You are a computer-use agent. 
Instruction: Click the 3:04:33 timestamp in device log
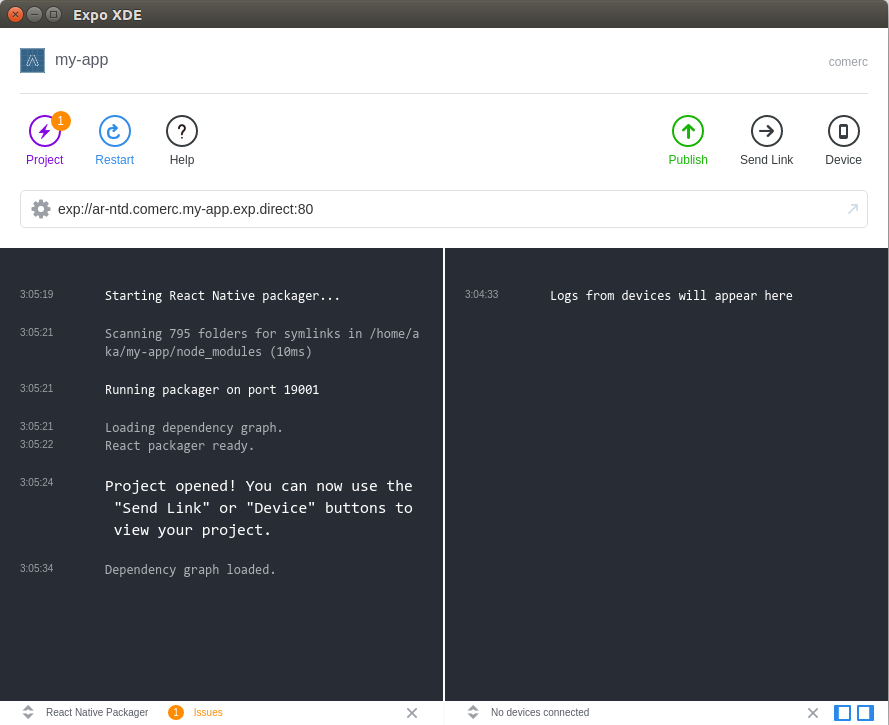point(482,295)
